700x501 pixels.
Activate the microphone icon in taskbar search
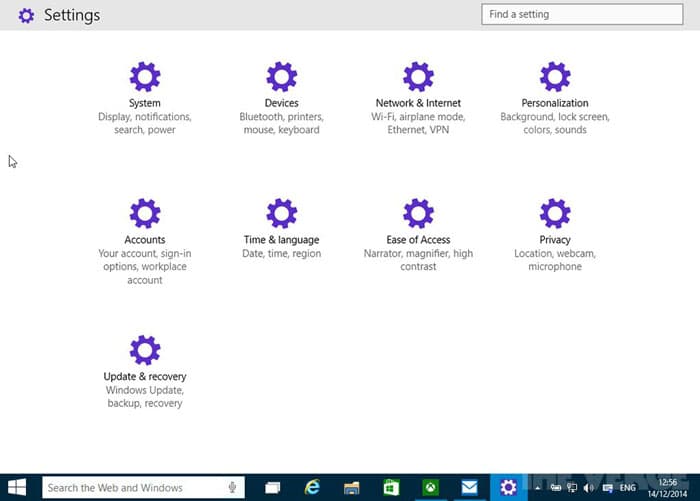click(232, 487)
